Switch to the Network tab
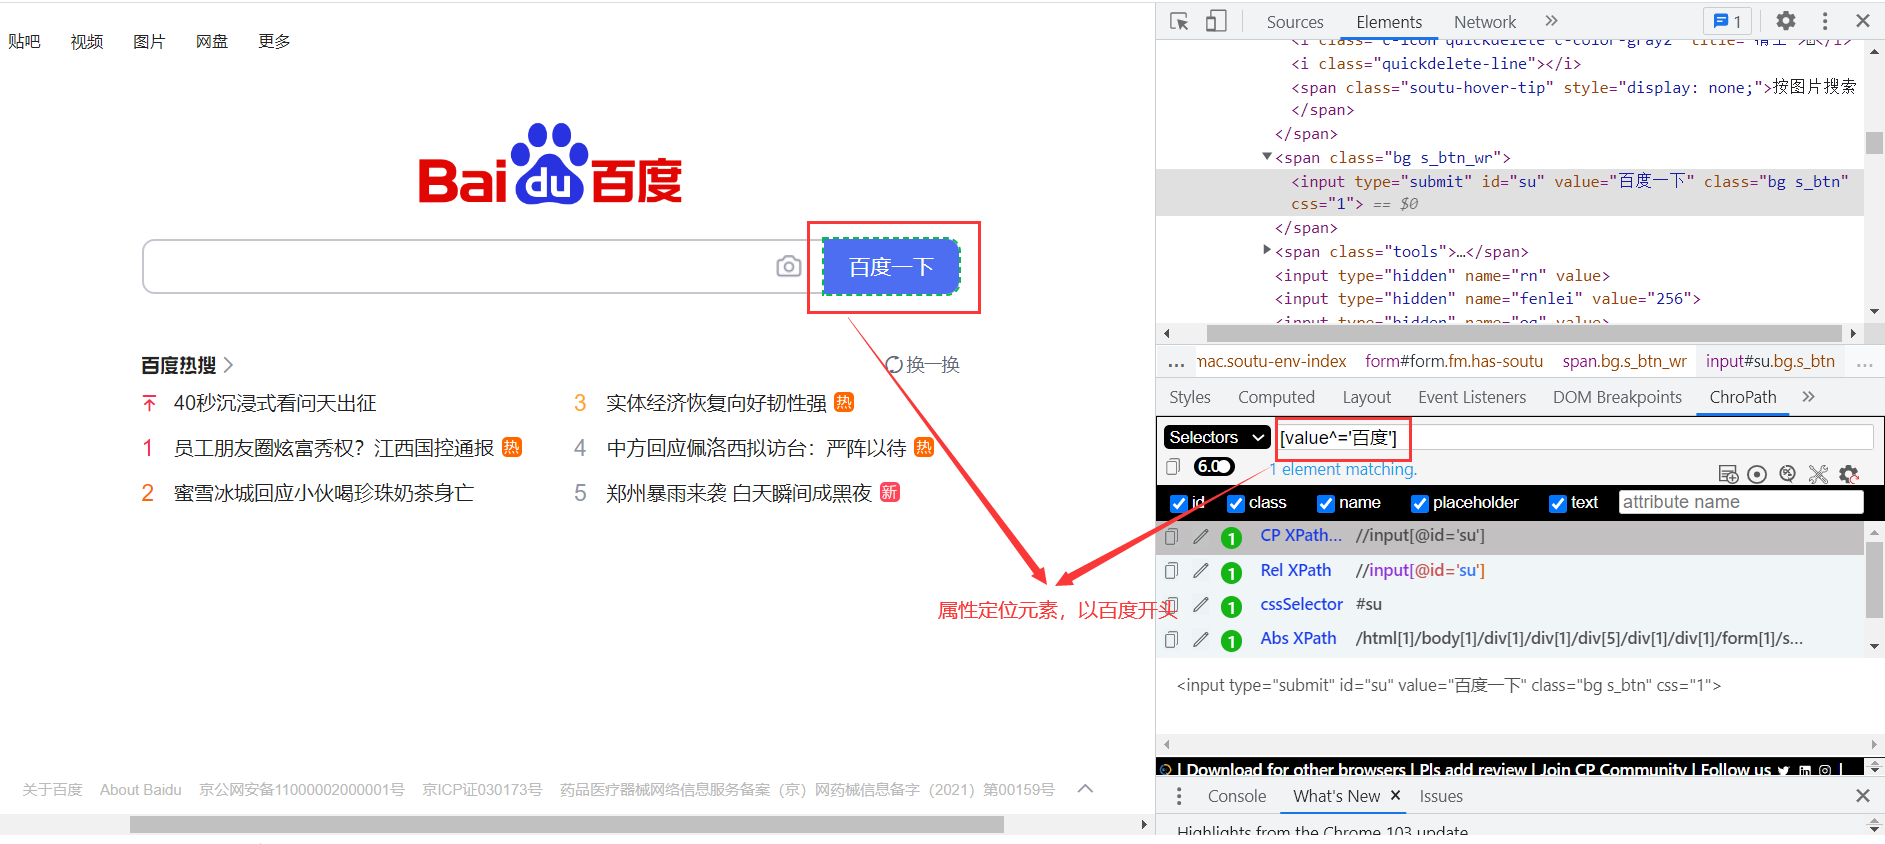The width and height of the screenshot is (1885, 844). pyautogui.click(x=1485, y=22)
